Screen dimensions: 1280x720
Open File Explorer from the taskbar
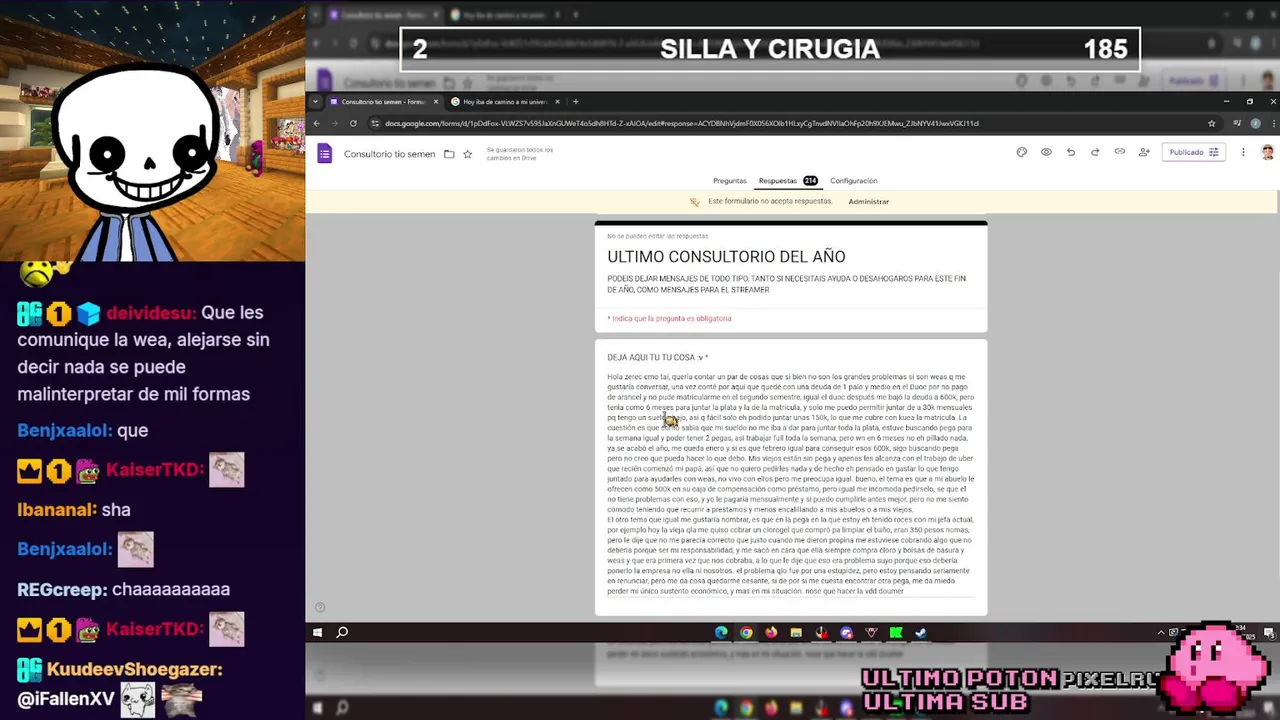pyautogui.click(x=796, y=632)
